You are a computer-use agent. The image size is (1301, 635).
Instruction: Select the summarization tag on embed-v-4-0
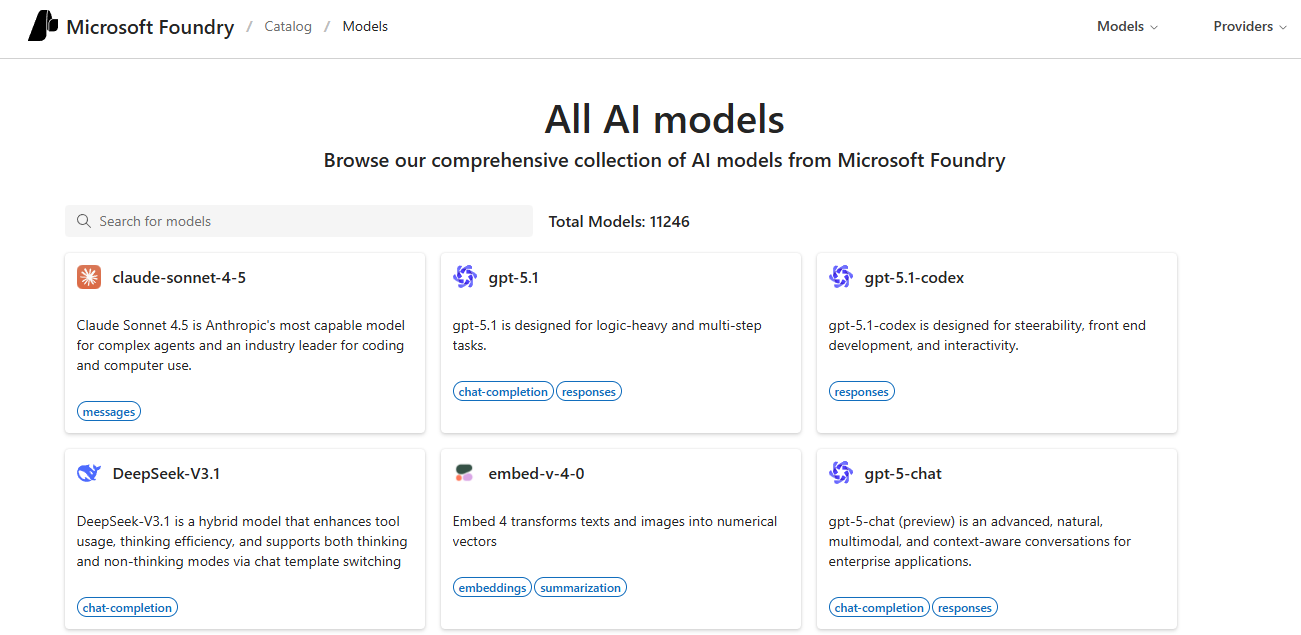pos(580,588)
